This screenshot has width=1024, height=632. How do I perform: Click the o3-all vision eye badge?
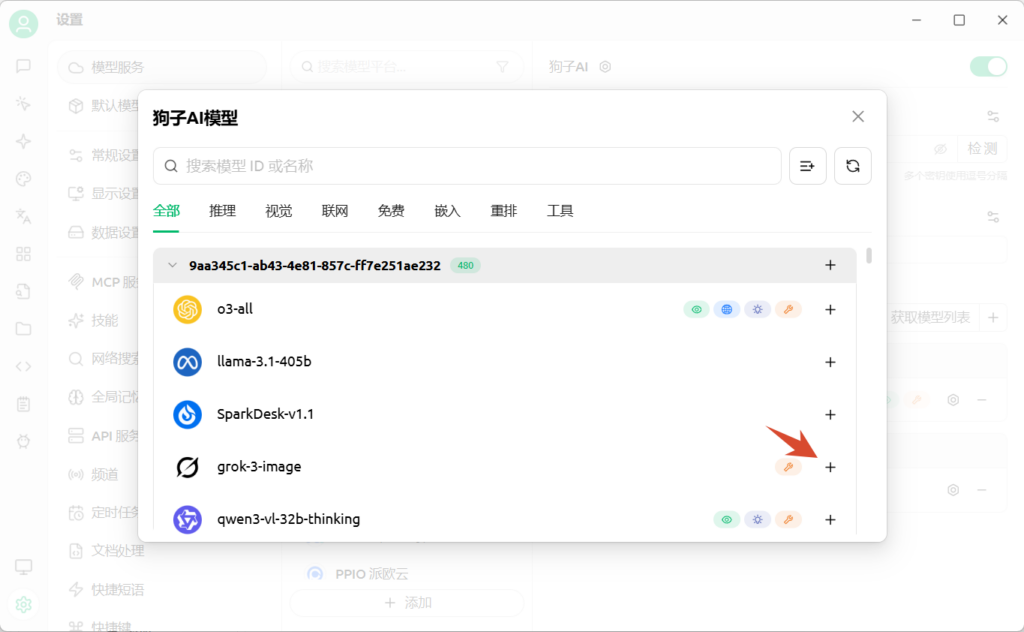tap(696, 309)
